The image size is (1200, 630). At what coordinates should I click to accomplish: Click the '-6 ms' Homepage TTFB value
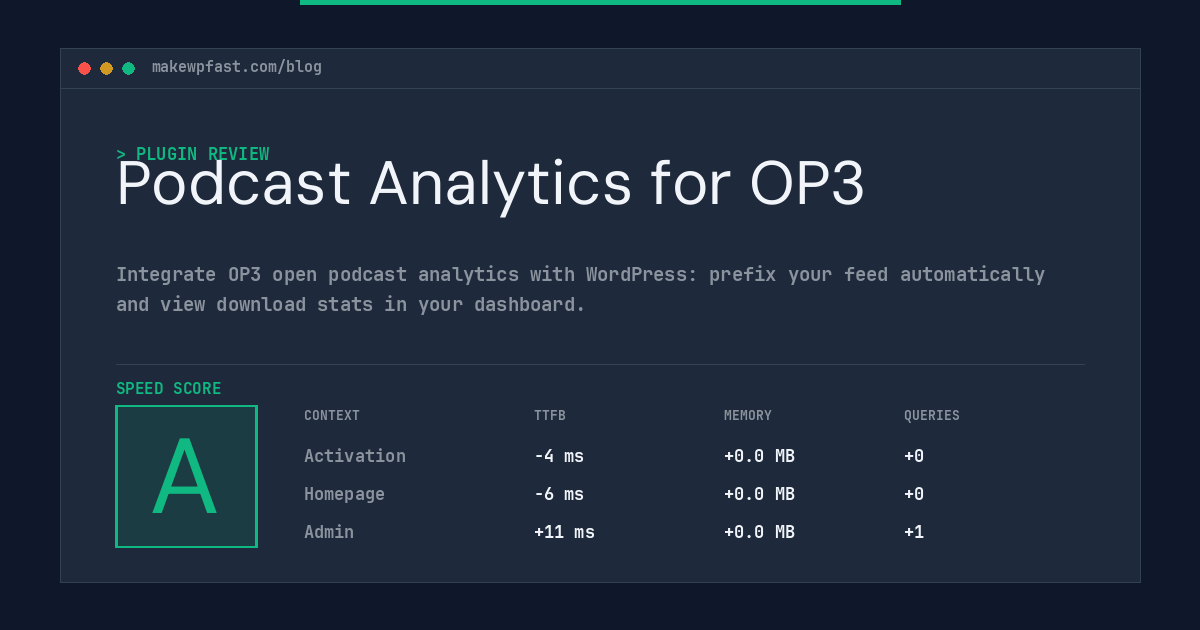[x=559, y=494]
